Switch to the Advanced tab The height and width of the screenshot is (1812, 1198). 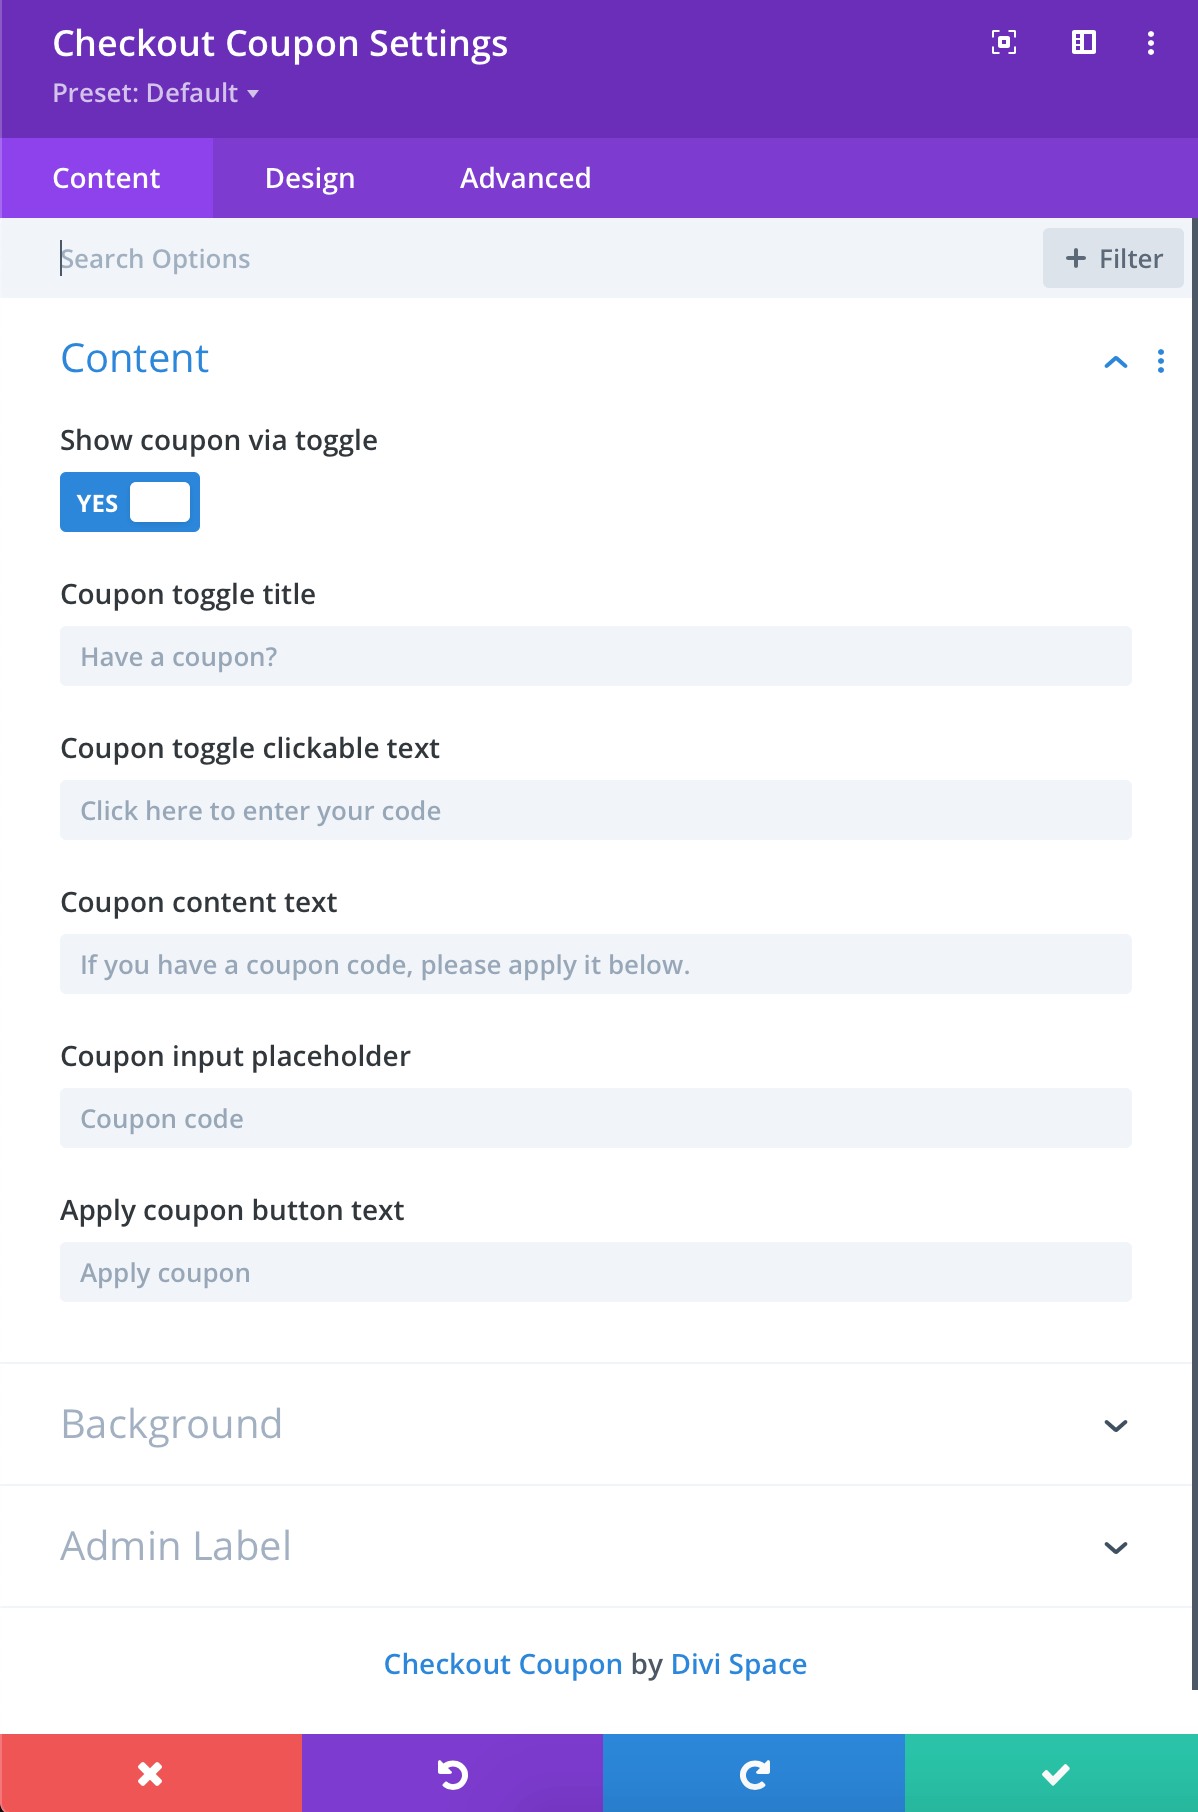tap(525, 178)
